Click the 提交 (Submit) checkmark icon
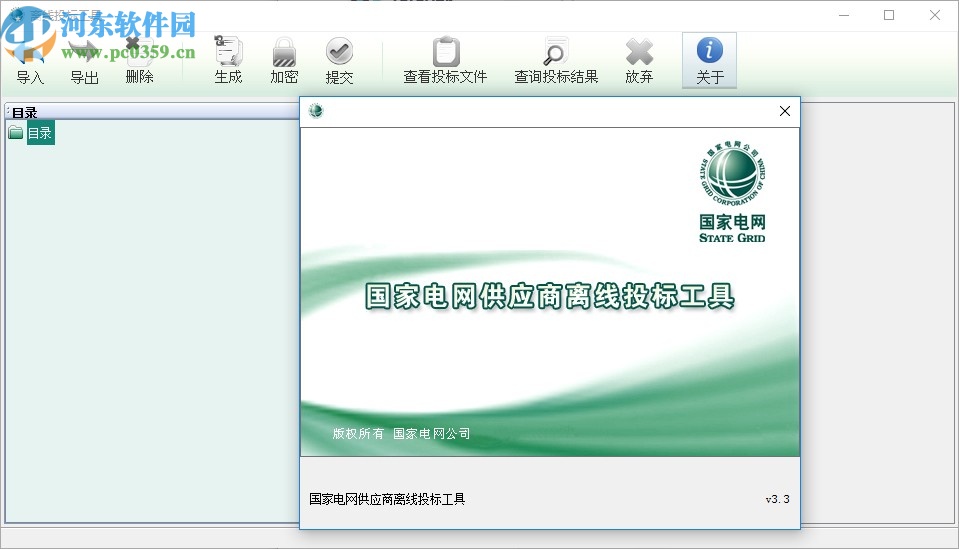Image resolution: width=959 pixels, height=549 pixels. [339, 51]
